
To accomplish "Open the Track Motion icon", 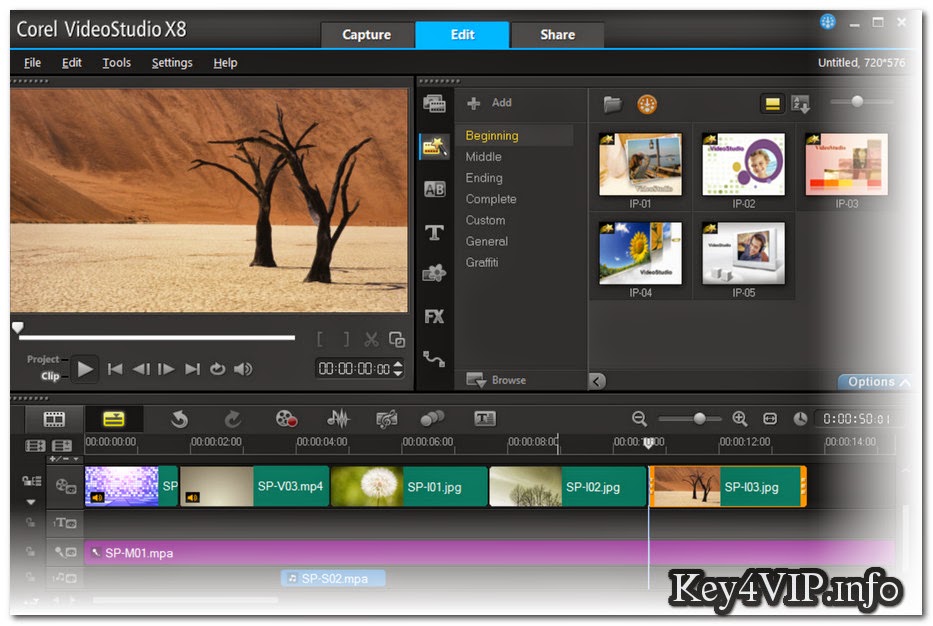I will click(x=432, y=419).
